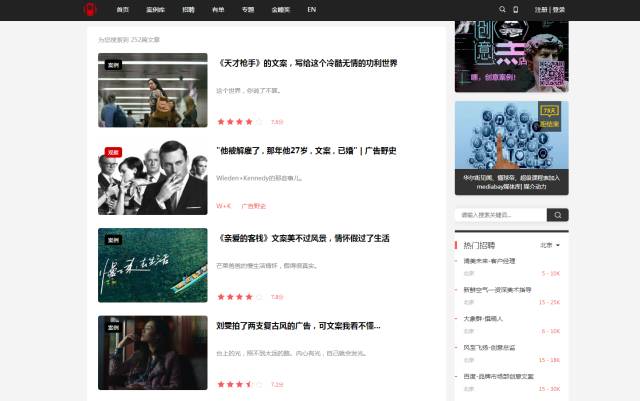640x401 pixels.
Task: Click star rating of 天才枪手 article
Action: pyautogui.click(x=240, y=122)
